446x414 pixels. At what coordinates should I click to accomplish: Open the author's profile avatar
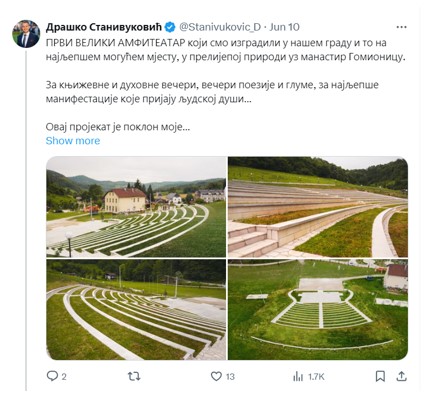pos(26,34)
